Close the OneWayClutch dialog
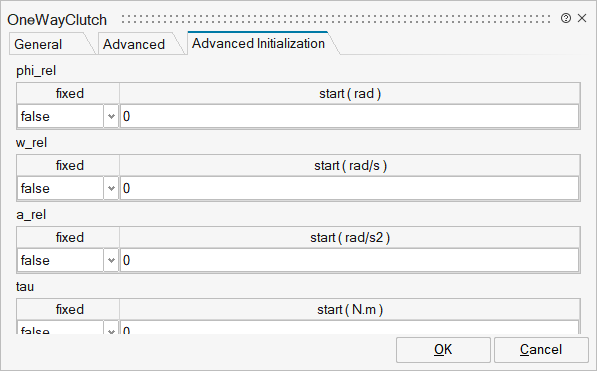Viewport: 597px width, 371px height. click(x=582, y=18)
